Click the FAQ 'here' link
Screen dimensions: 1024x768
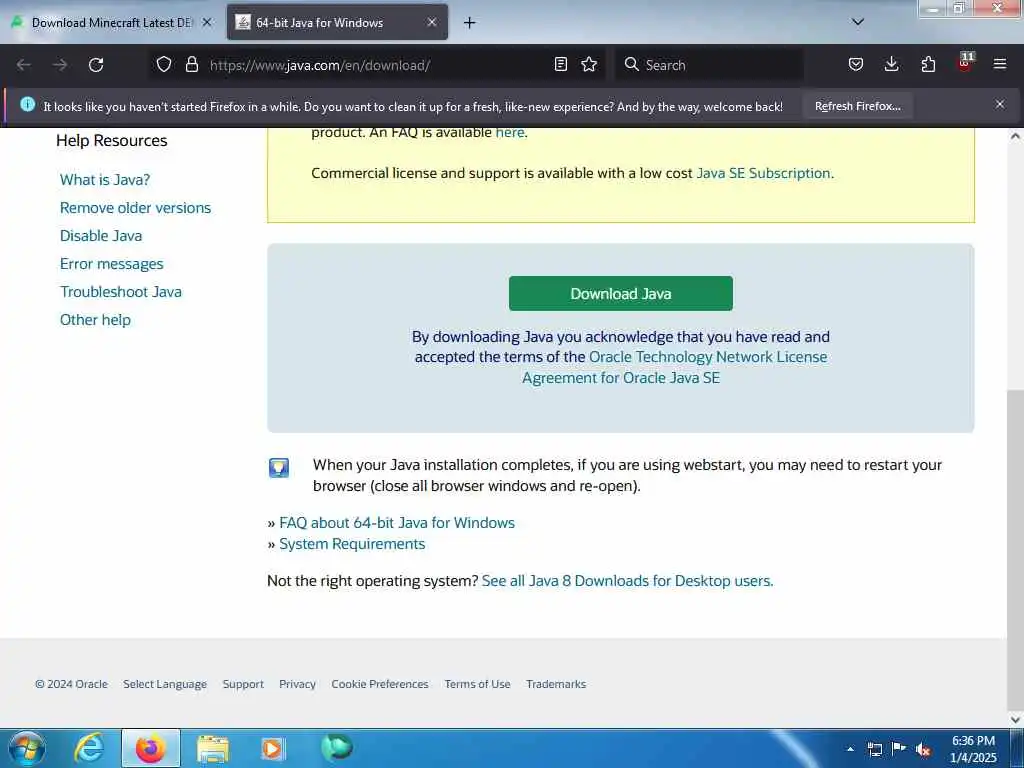click(x=509, y=133)
